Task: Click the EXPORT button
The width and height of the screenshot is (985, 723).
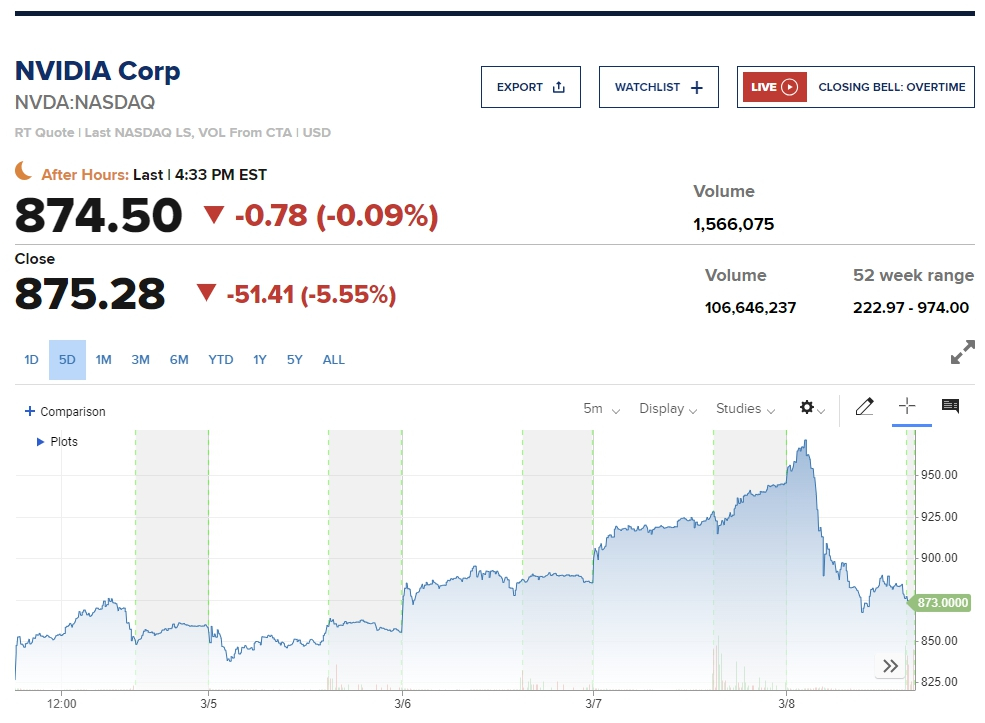Action: point(530,87)
